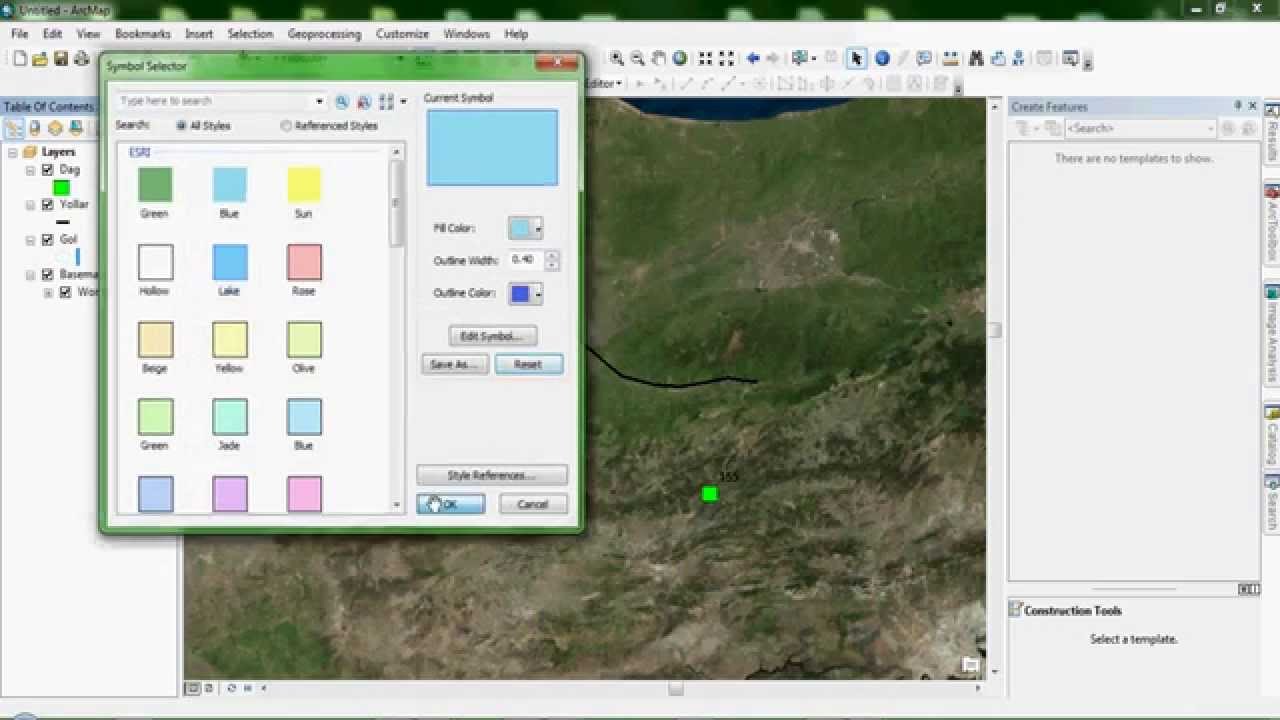Screen dimensions: 1280x720
Task: Open the ArcToolbox side tab
Action: [x=1272, y=225]
